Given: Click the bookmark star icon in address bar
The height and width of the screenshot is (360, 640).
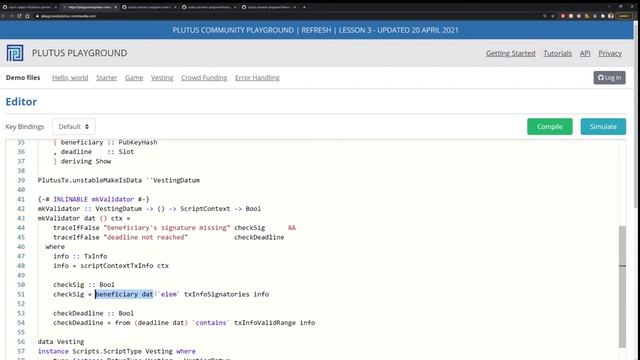Looking at the screenshot, I should tap(553, 16).
